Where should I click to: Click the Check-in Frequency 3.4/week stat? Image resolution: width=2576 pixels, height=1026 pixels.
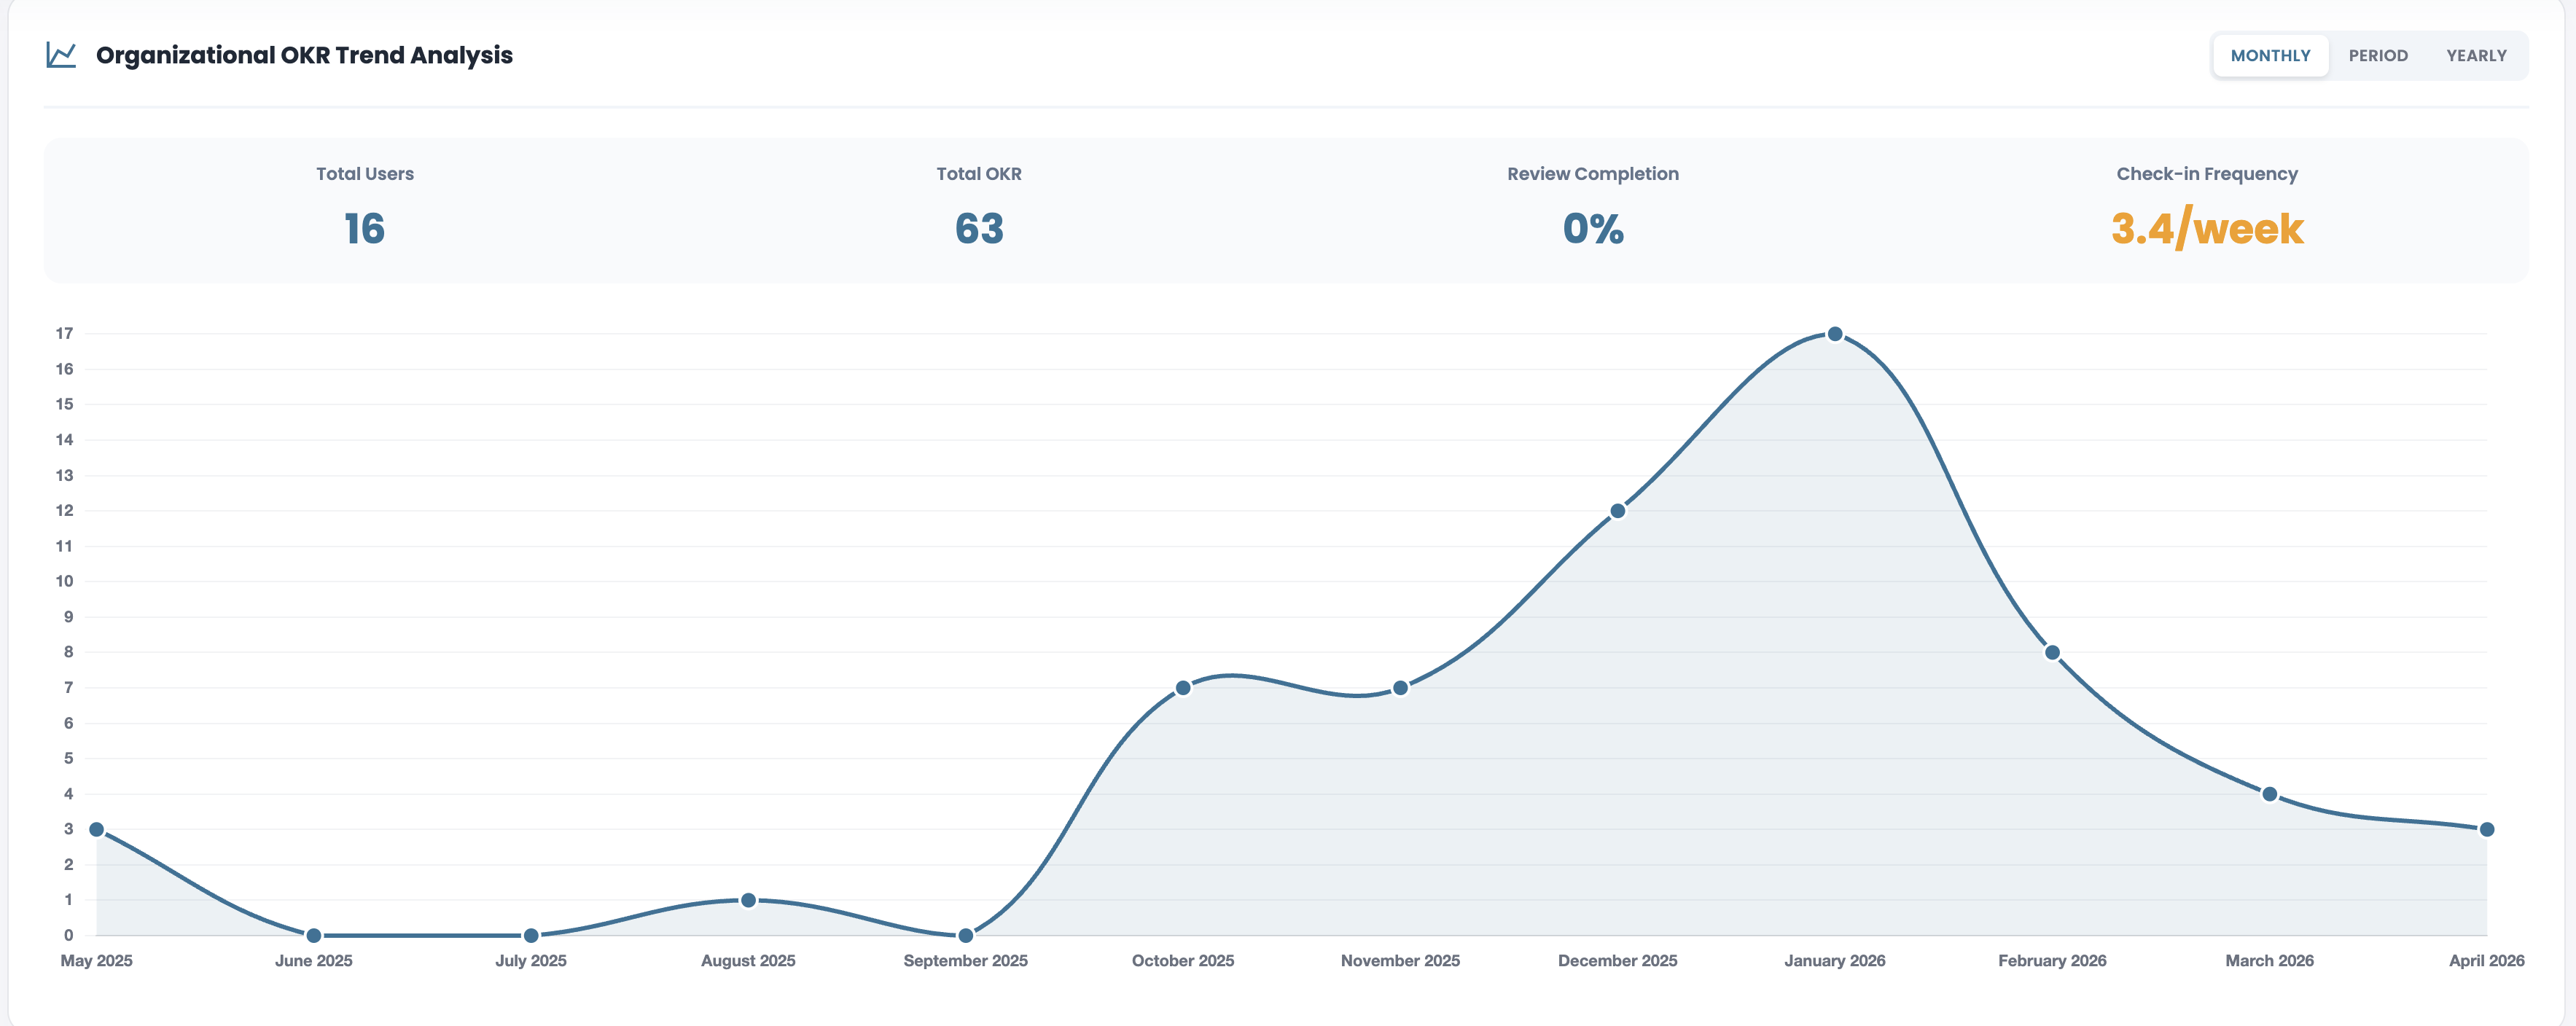2207,229
